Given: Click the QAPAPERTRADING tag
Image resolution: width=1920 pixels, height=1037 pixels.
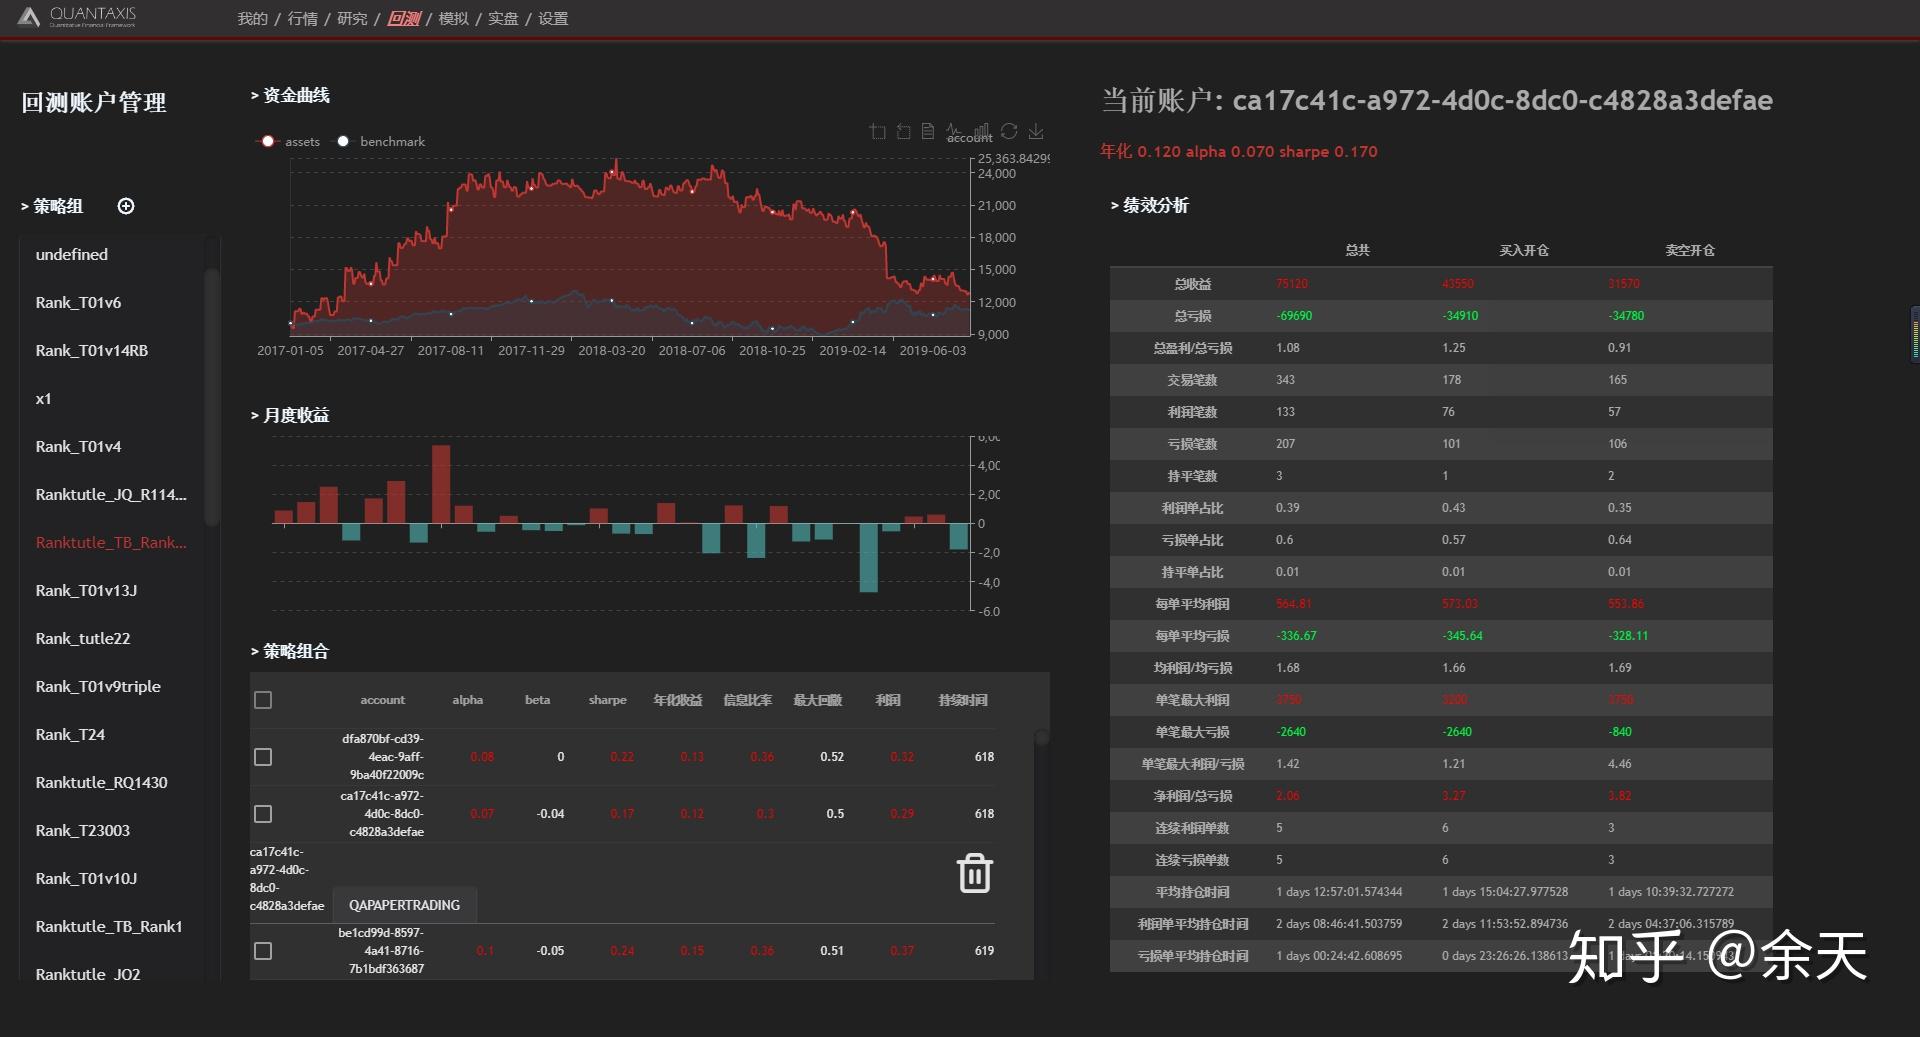Looking at the screenshot, I should (x=404, y=905).
